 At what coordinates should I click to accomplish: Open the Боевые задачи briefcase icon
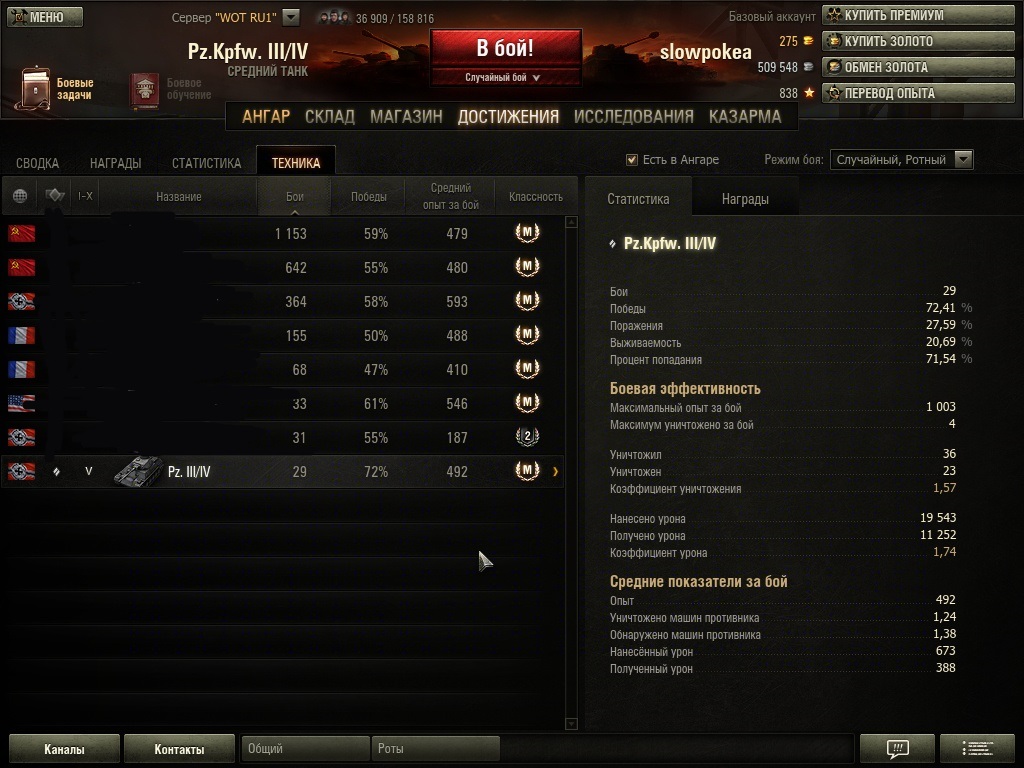click(34, 88)
